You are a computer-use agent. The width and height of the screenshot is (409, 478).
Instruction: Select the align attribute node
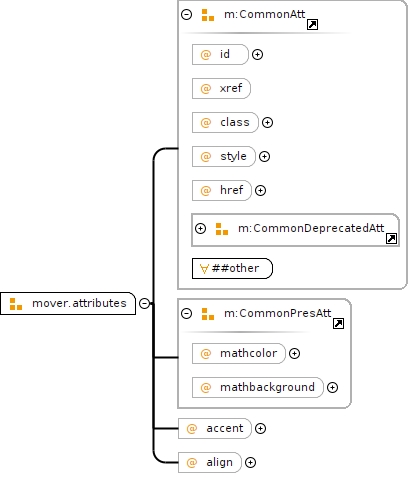pyautogui.click(x=210, y=462)
